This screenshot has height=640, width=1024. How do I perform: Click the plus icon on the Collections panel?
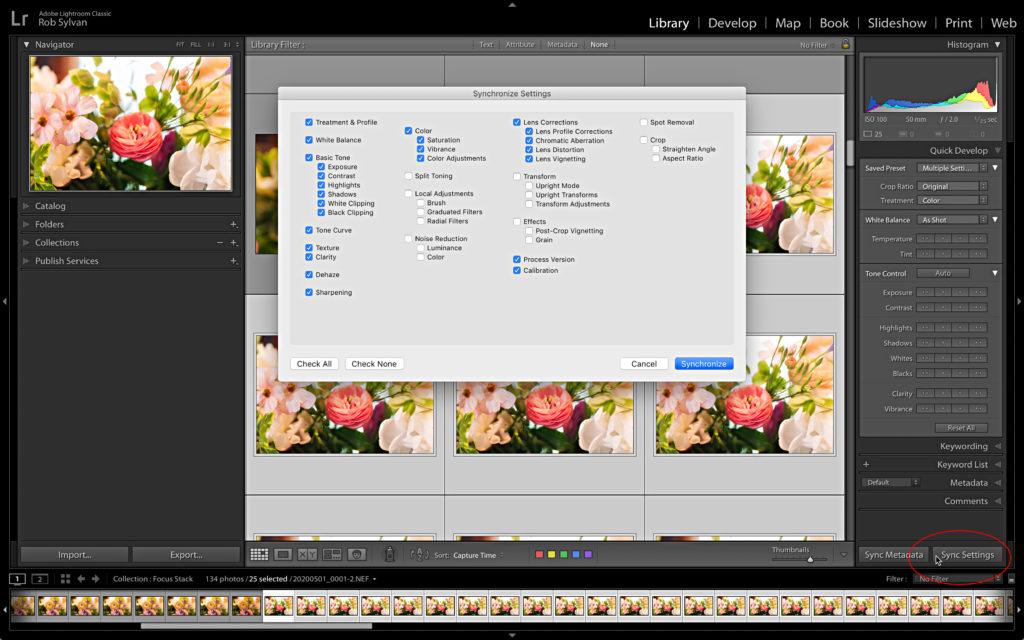233,242
